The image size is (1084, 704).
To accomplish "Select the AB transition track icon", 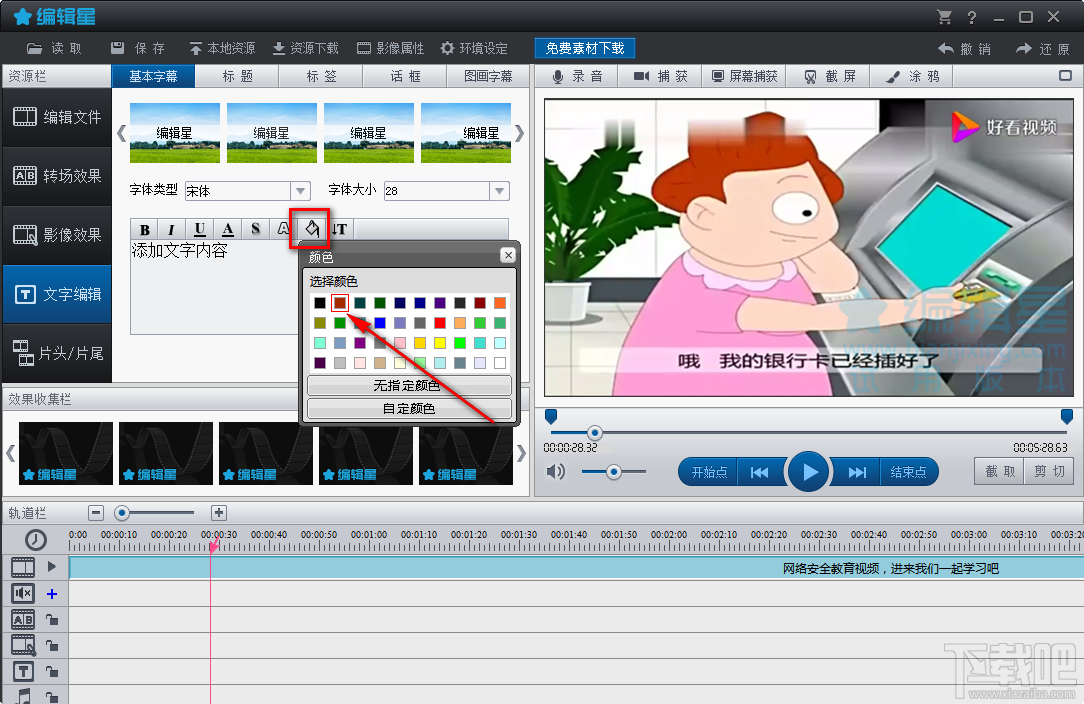I will click(x=23, y=620).
